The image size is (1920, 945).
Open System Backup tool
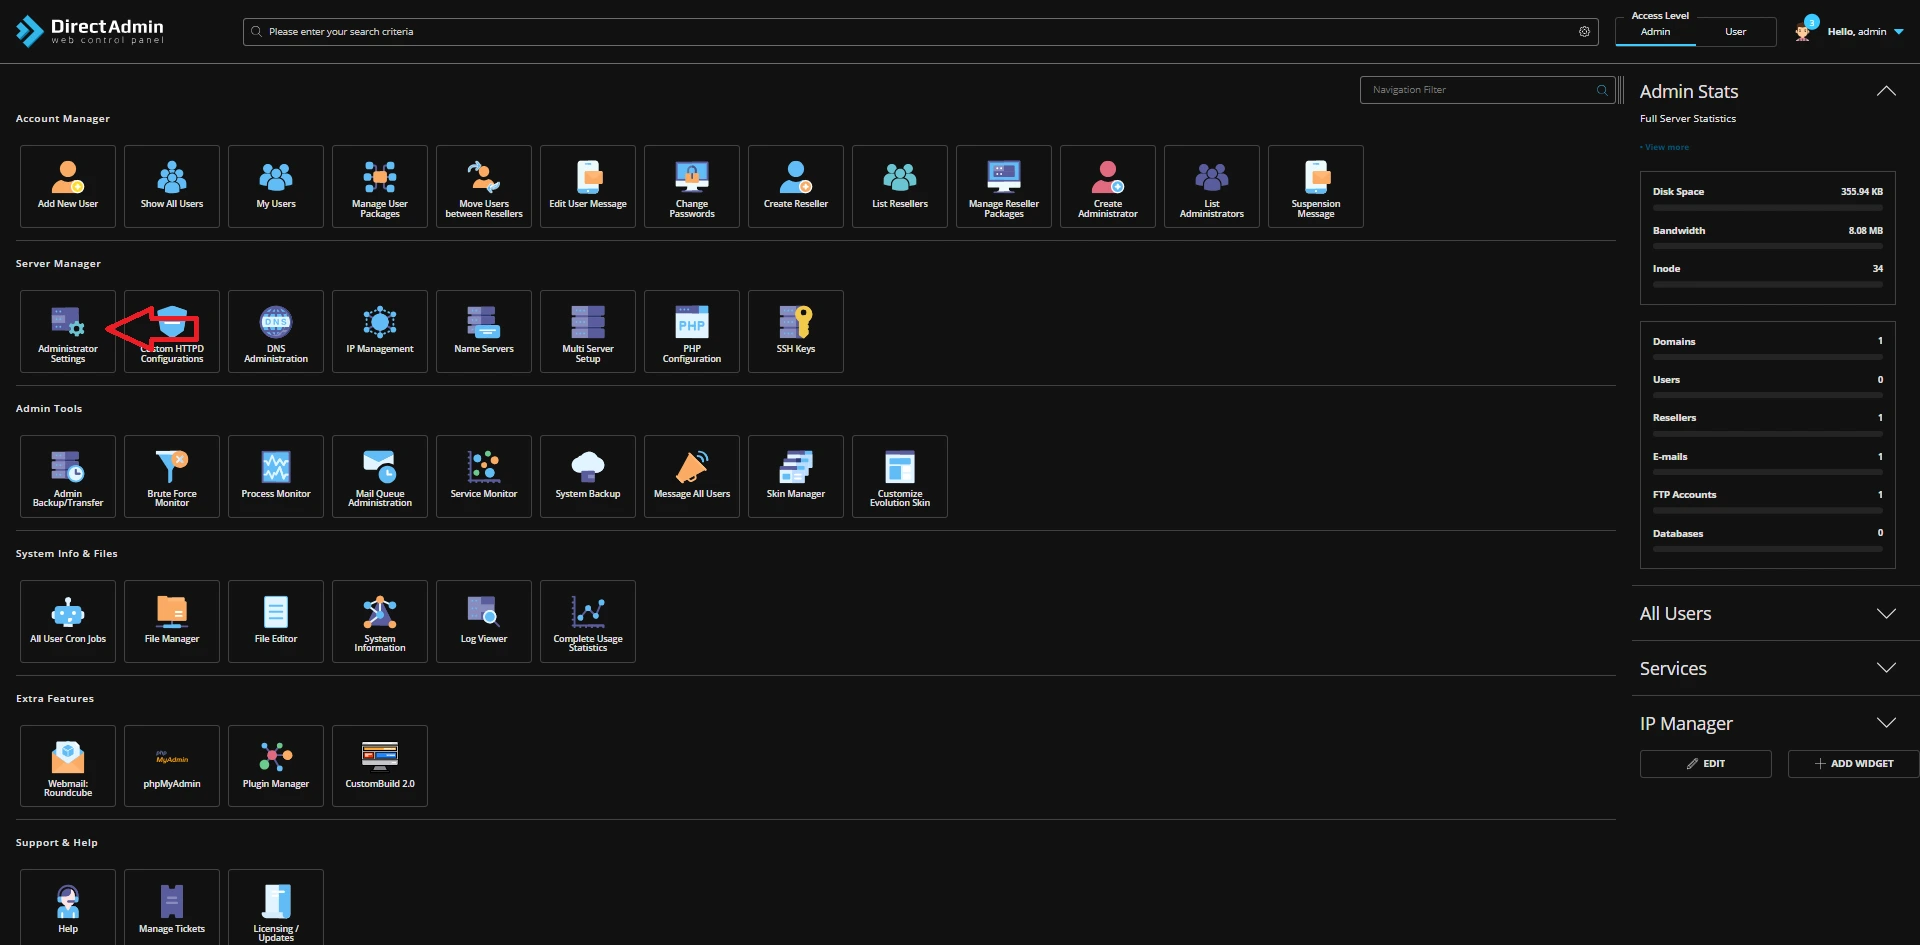point(588,476)
